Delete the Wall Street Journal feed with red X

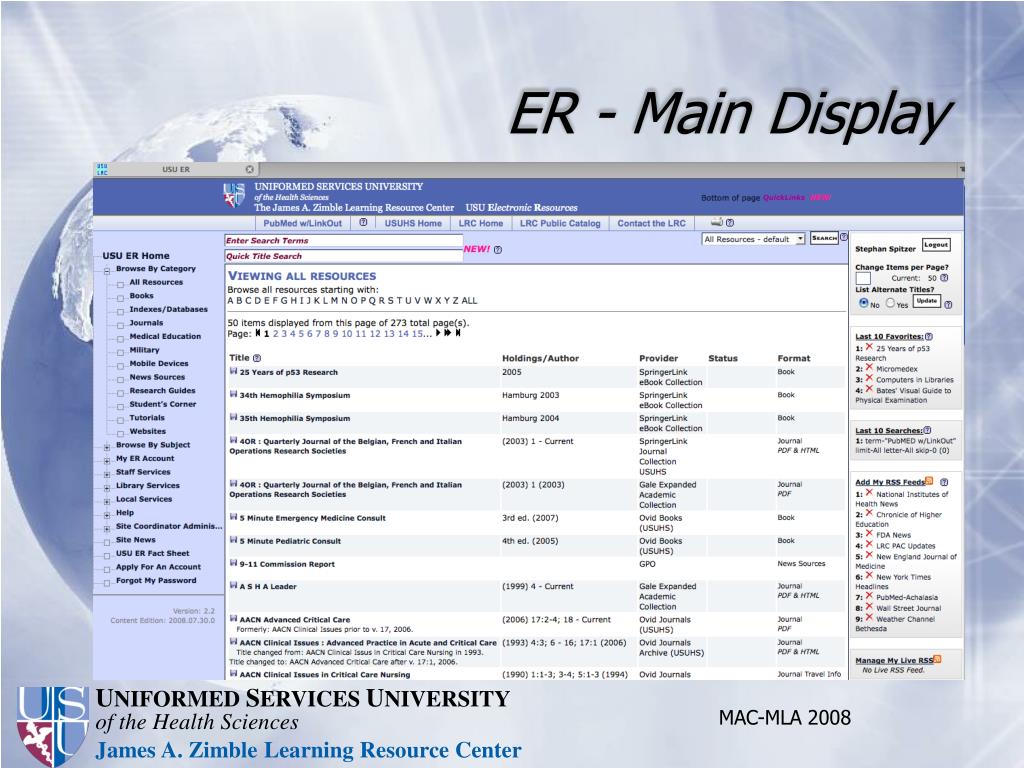coord(869,607)
